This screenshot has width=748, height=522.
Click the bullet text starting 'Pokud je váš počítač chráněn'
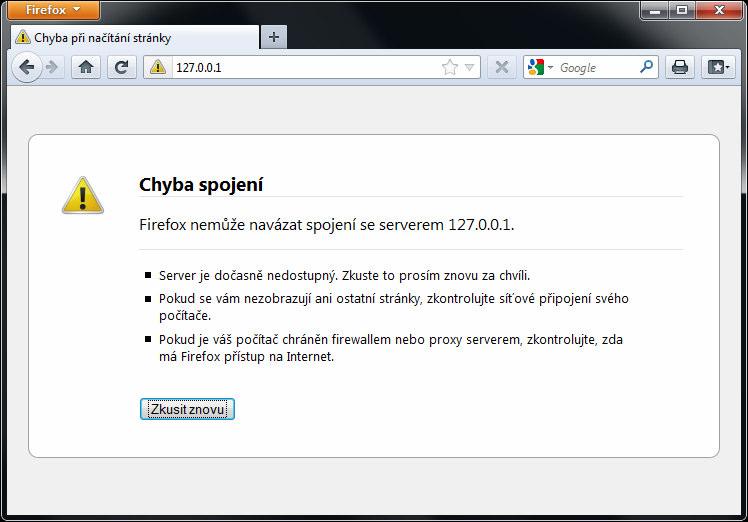[391, 348]
